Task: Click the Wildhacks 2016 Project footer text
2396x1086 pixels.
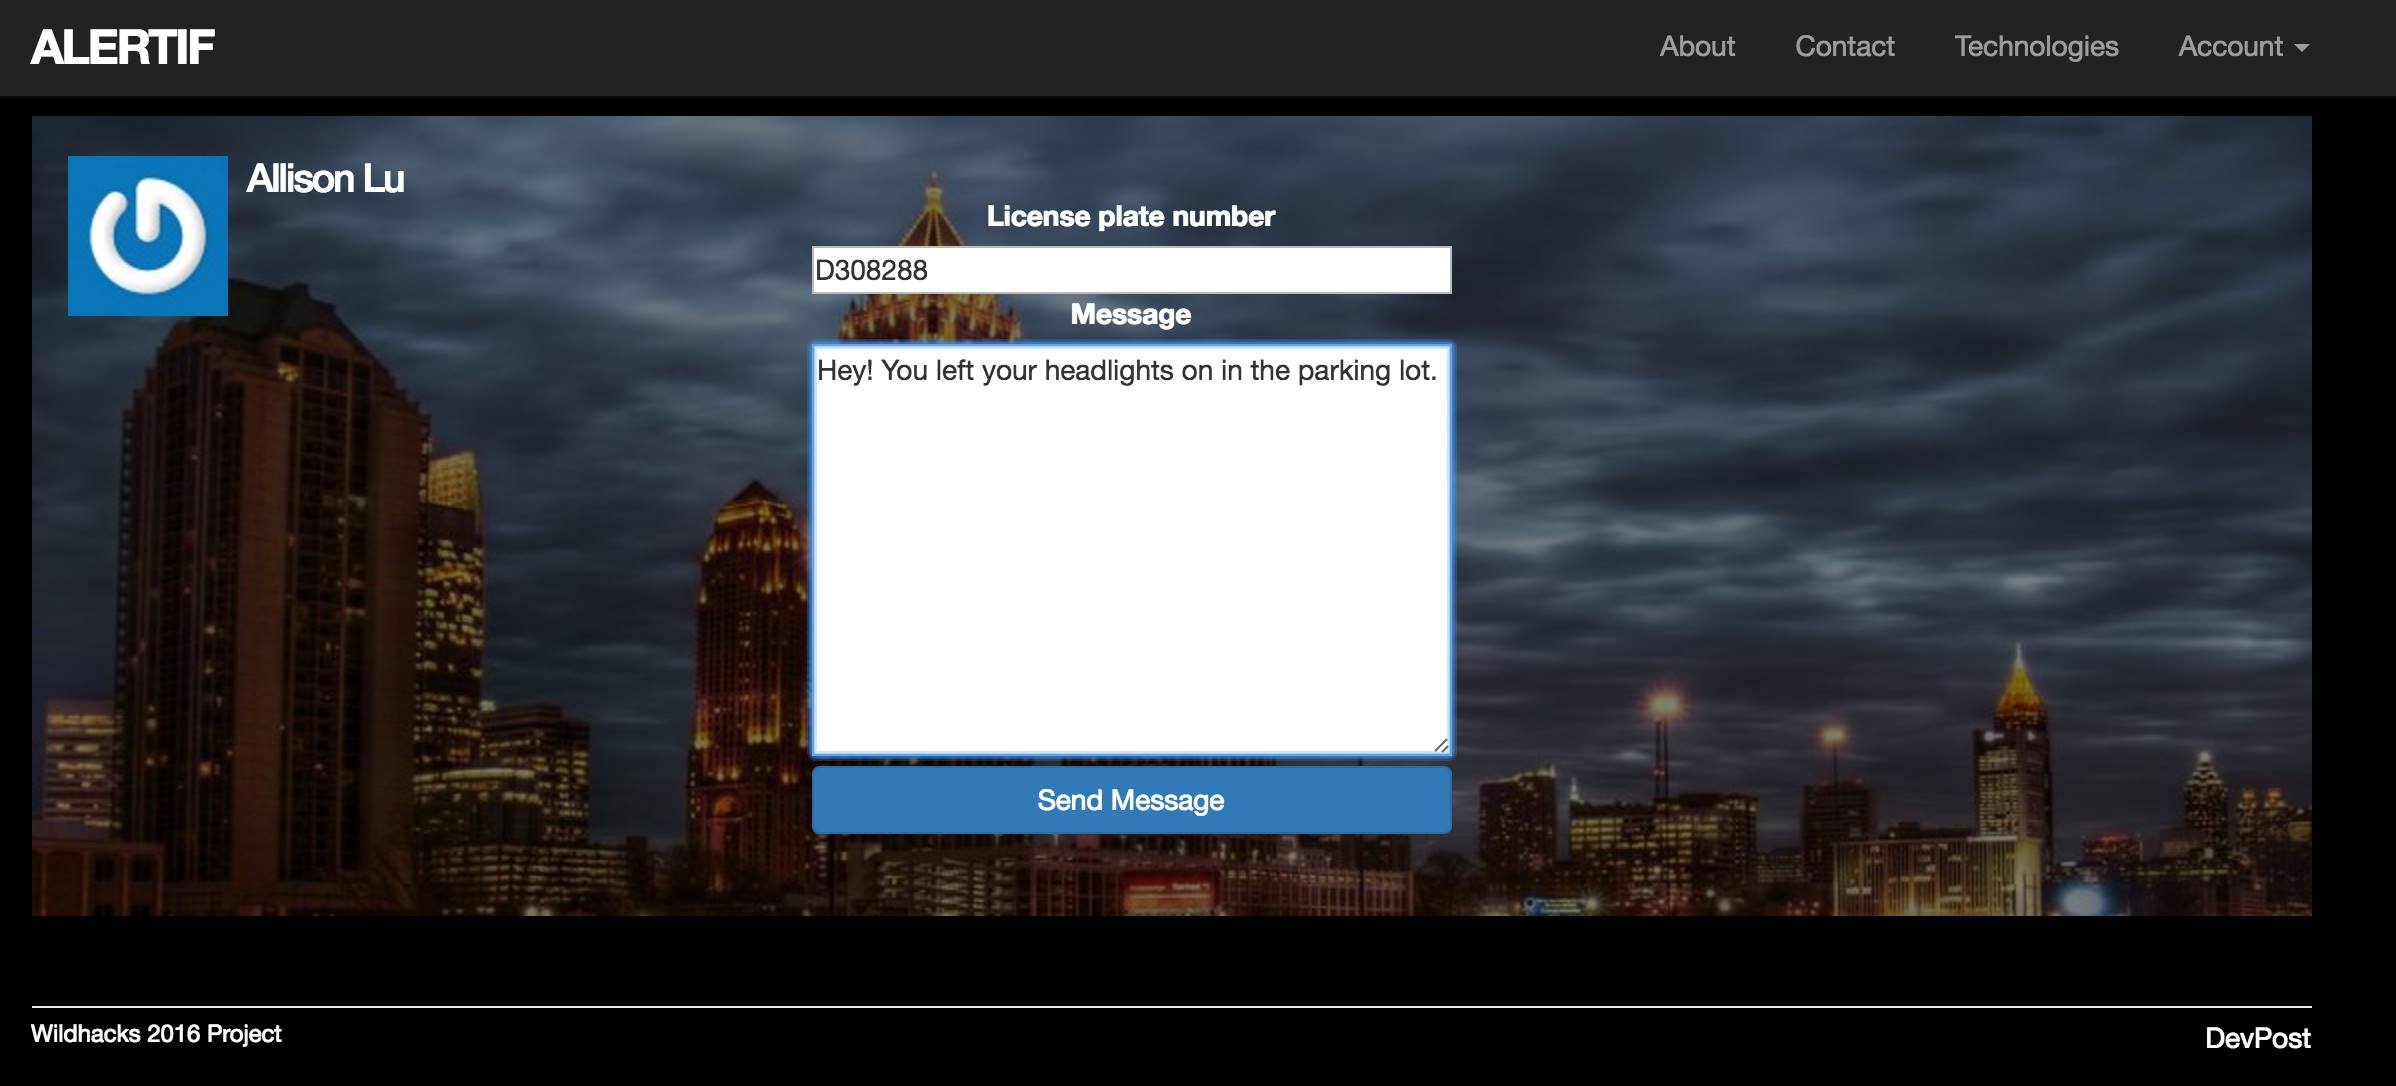Action: 156,1034
